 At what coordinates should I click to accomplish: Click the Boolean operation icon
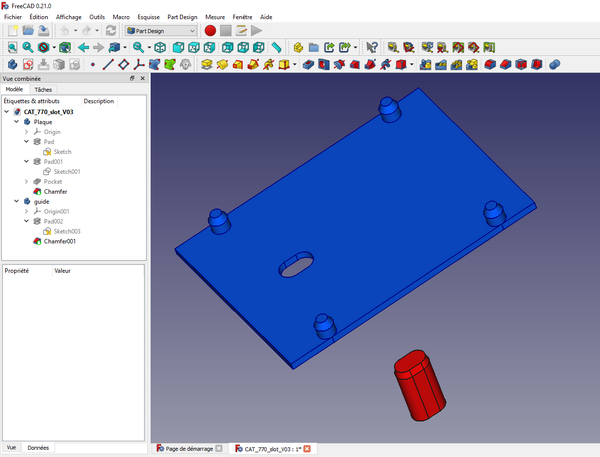point(556,64)
